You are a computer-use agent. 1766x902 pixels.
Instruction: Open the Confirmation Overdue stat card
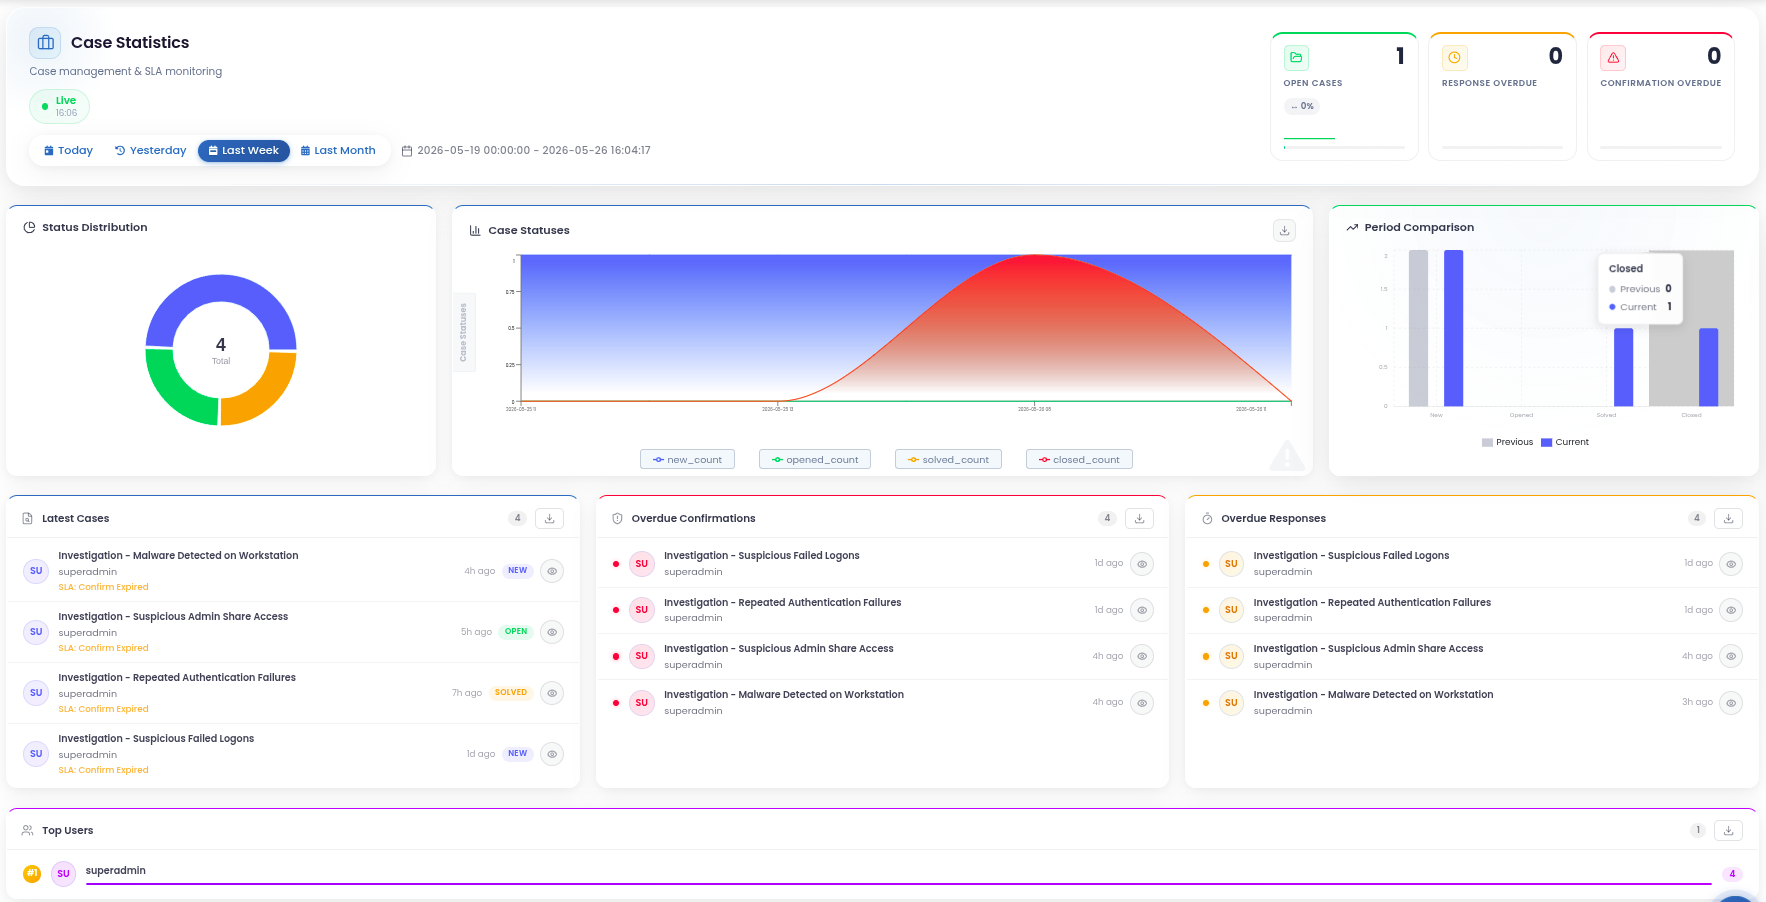(1661, 96)
